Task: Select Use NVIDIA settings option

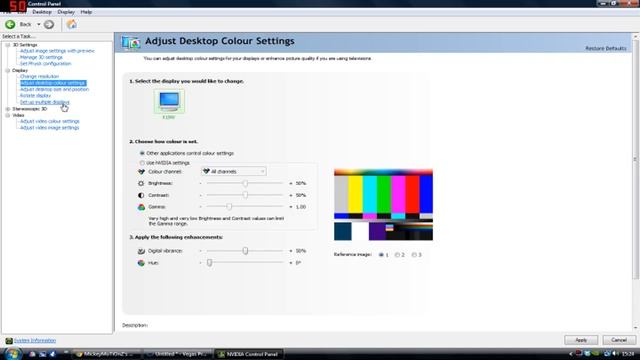Action: [142, 163]
